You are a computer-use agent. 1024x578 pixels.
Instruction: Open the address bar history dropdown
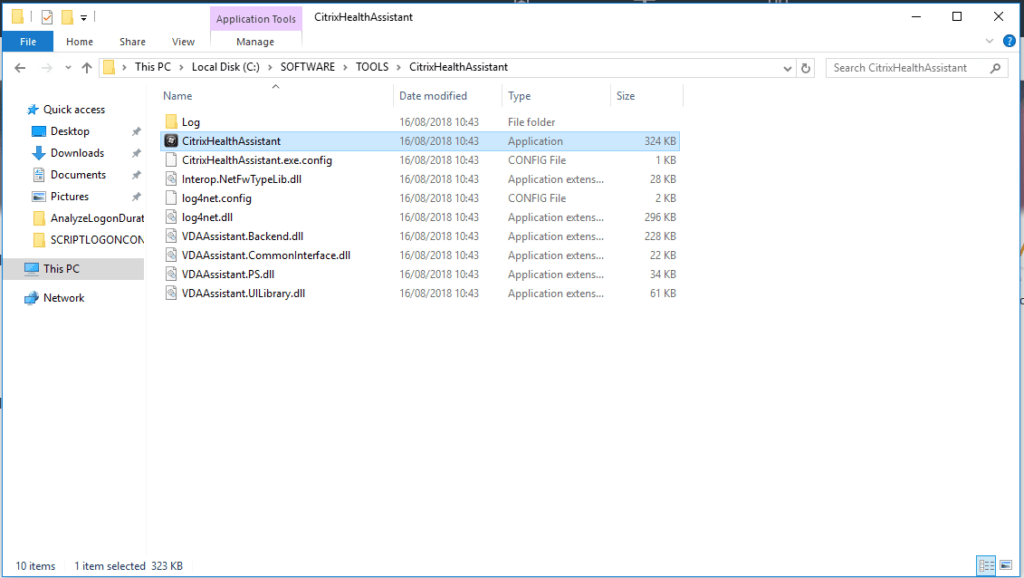[x=786, y=67]
